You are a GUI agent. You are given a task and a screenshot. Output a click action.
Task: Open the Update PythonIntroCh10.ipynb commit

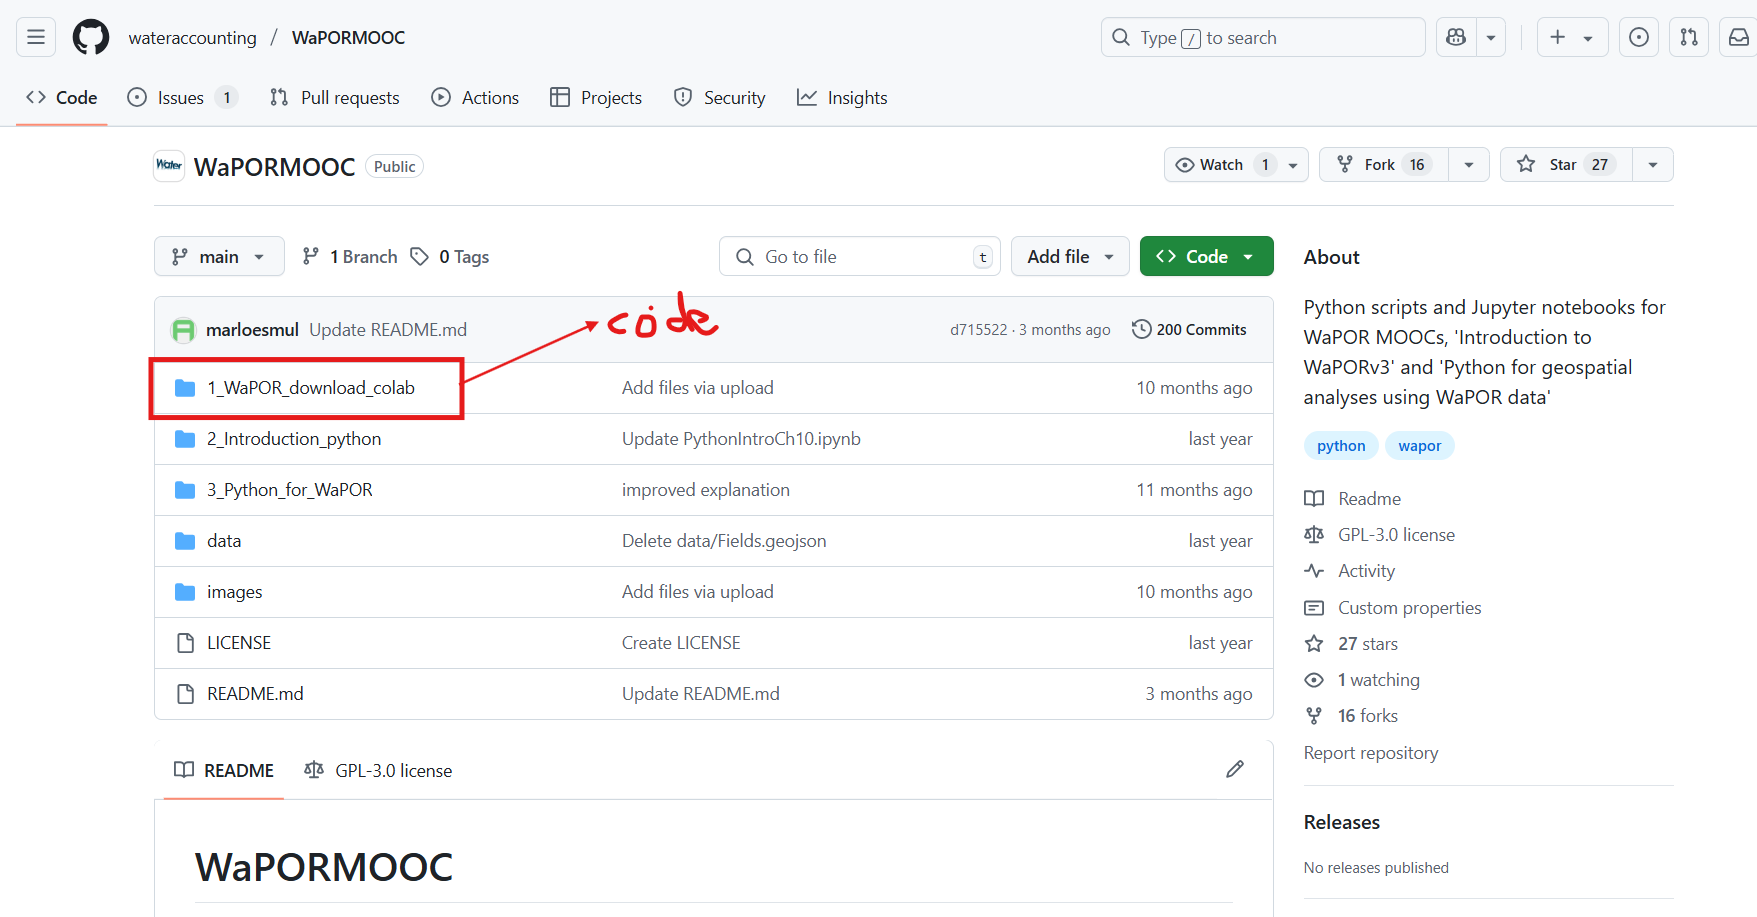[x=741, y=439]
